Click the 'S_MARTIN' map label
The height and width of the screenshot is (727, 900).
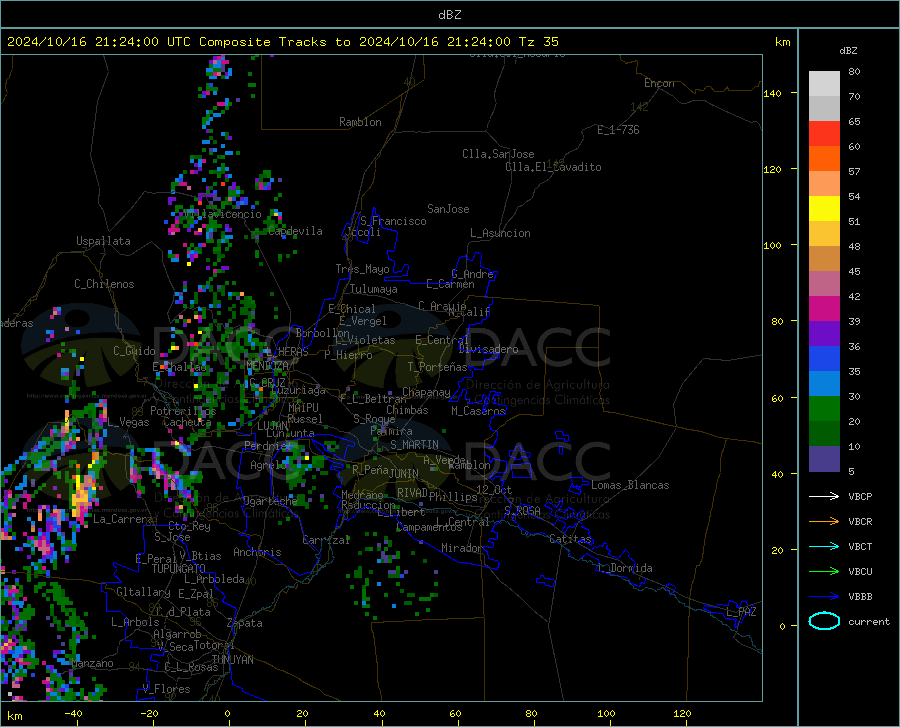click(x=414, y=445)
